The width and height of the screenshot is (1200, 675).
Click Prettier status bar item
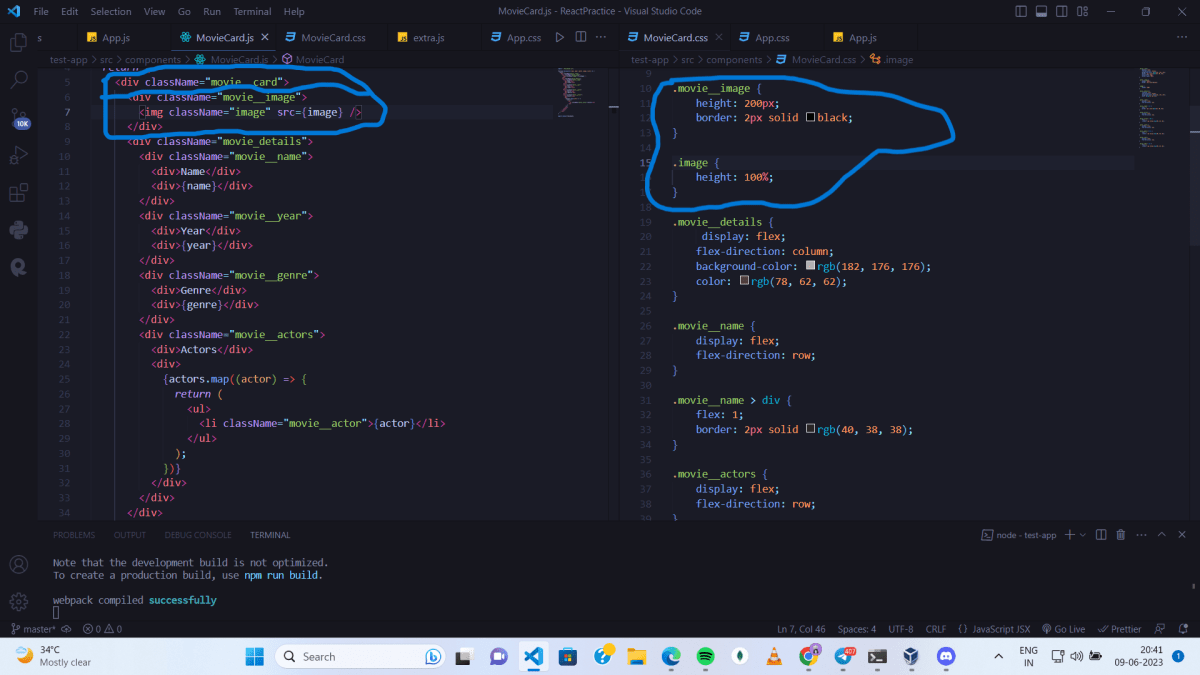1119,629
